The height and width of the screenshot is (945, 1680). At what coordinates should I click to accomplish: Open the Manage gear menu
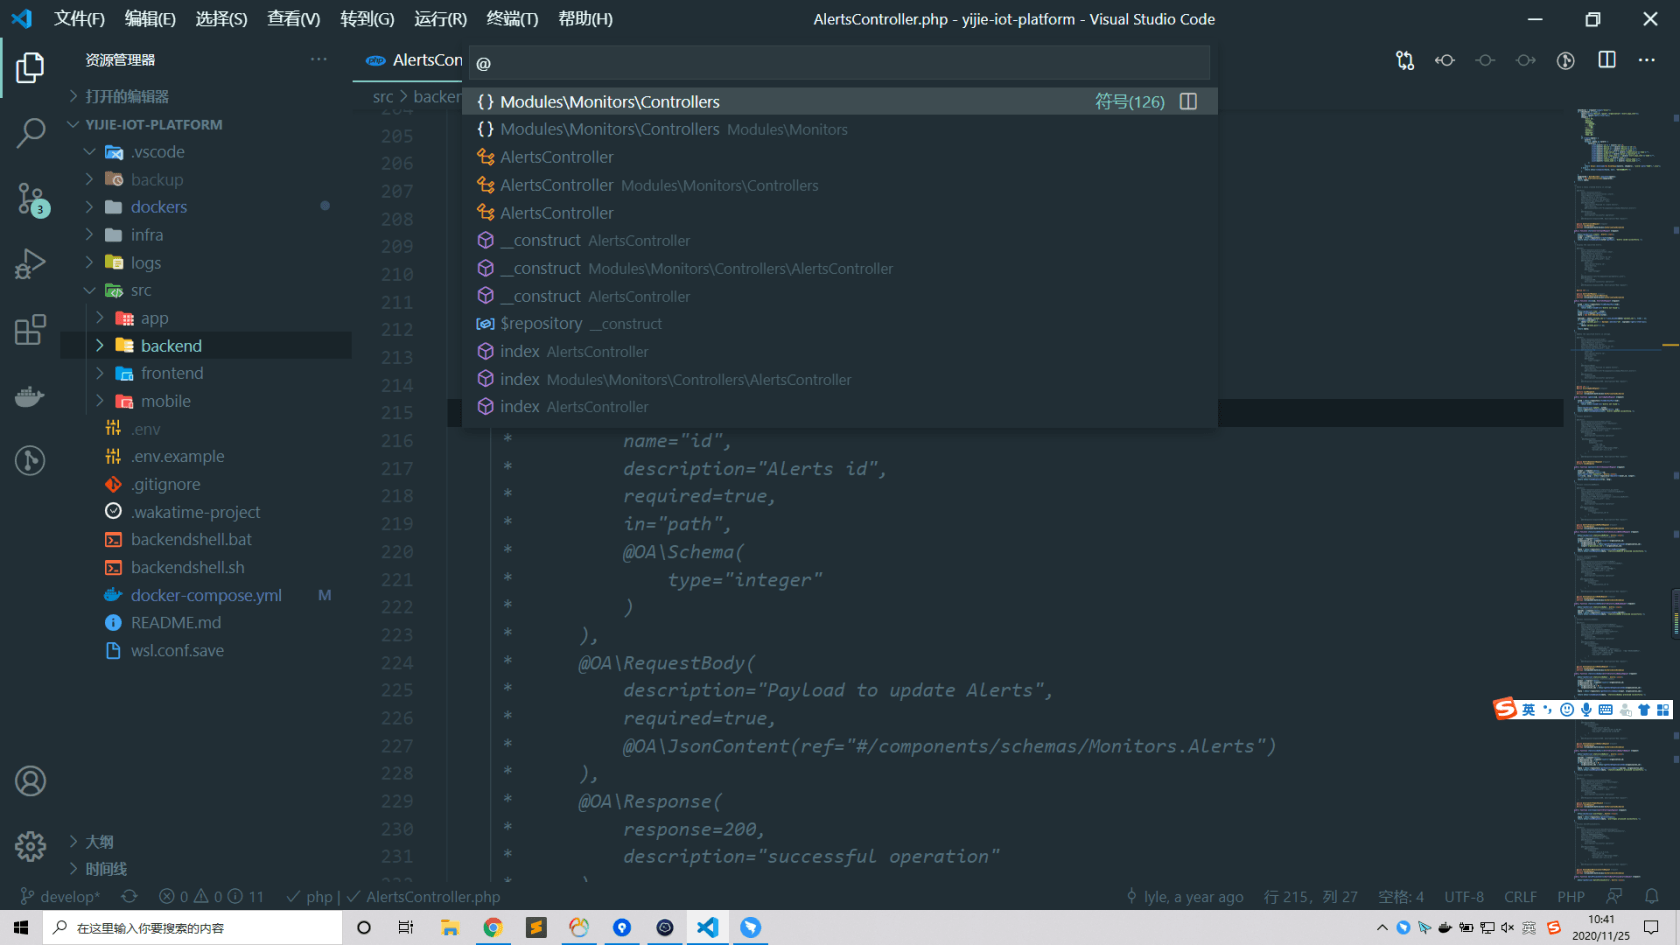click(30, 846)
